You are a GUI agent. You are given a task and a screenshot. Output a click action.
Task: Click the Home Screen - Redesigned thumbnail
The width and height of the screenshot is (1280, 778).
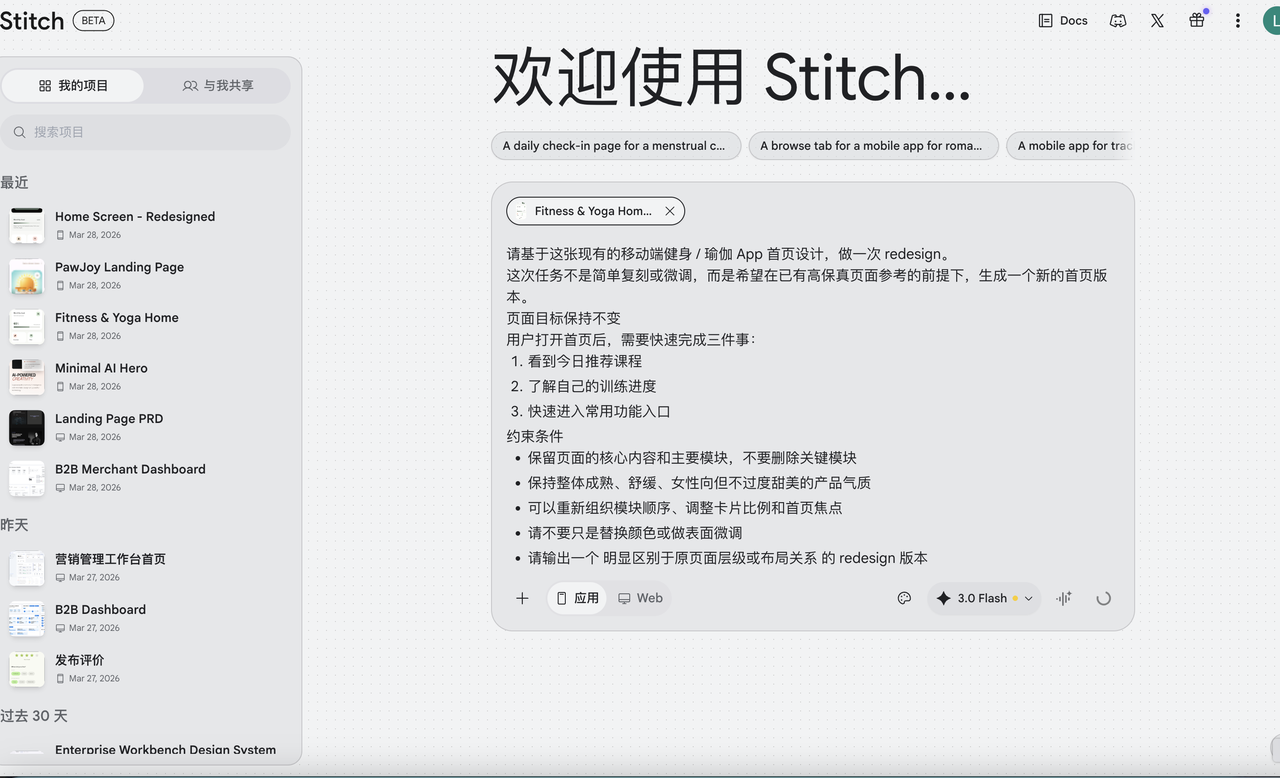tap(27, 225)
